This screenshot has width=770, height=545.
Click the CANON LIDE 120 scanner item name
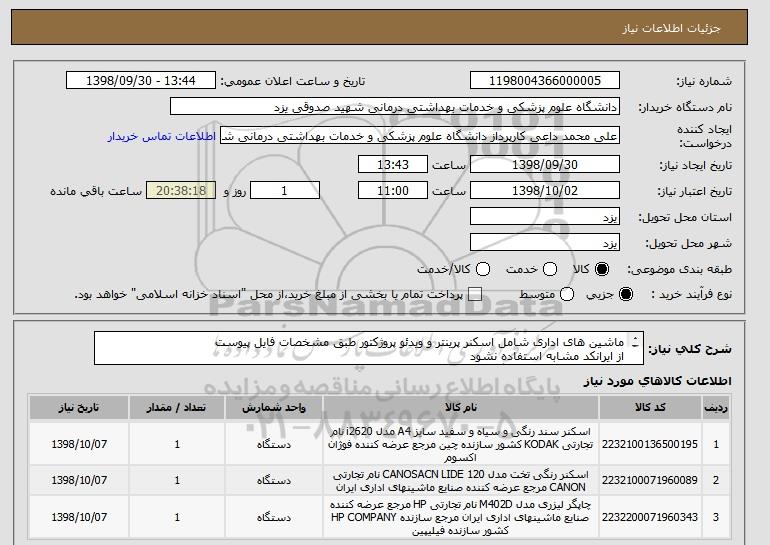[x=461, y=481]
